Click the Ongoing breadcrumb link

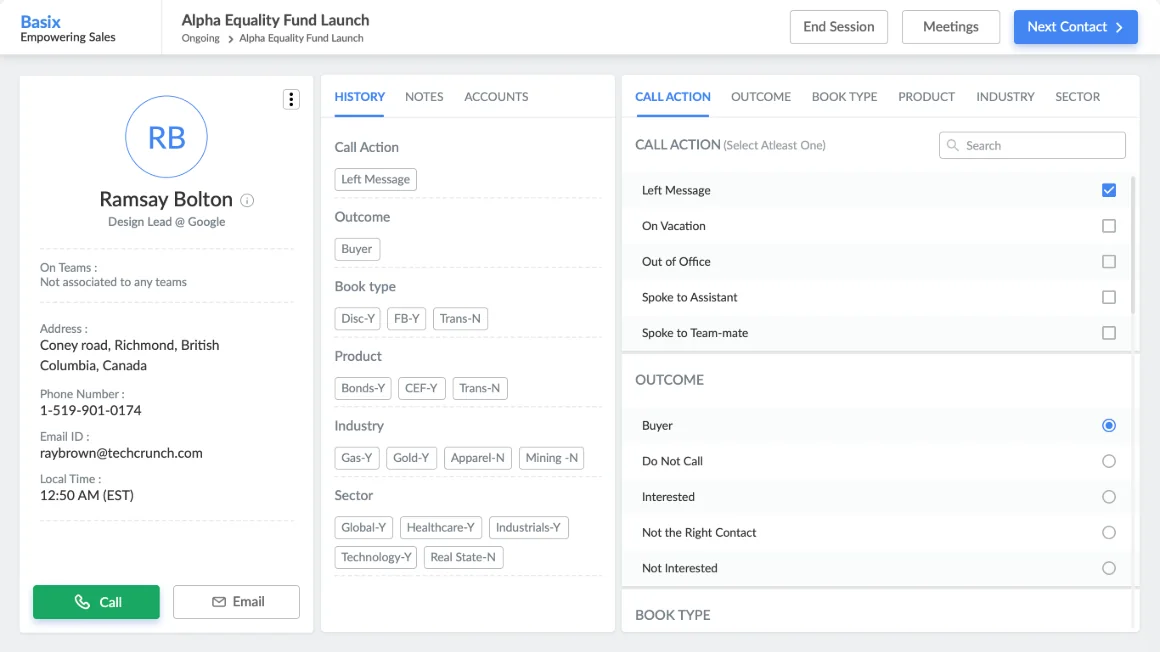[200, 38]
